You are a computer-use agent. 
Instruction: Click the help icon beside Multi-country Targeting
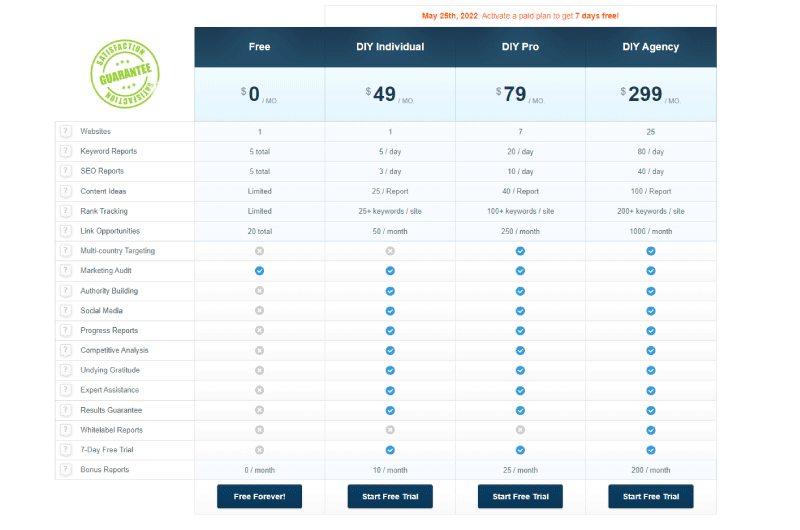tap(65, 251)
